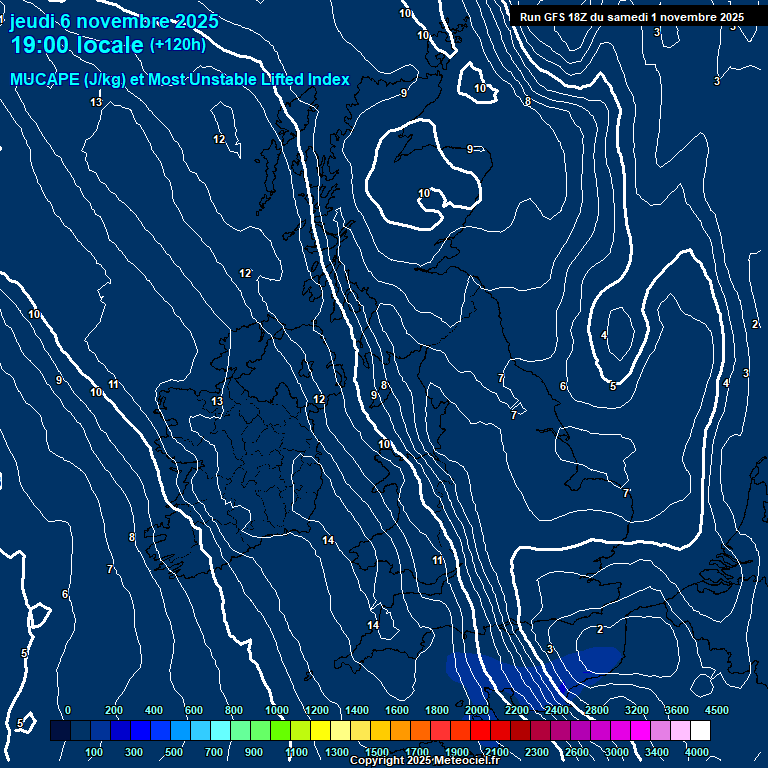The image size is (768, 768).
Task: Click the 19:00 locale time label
Action: click(77, 45)
